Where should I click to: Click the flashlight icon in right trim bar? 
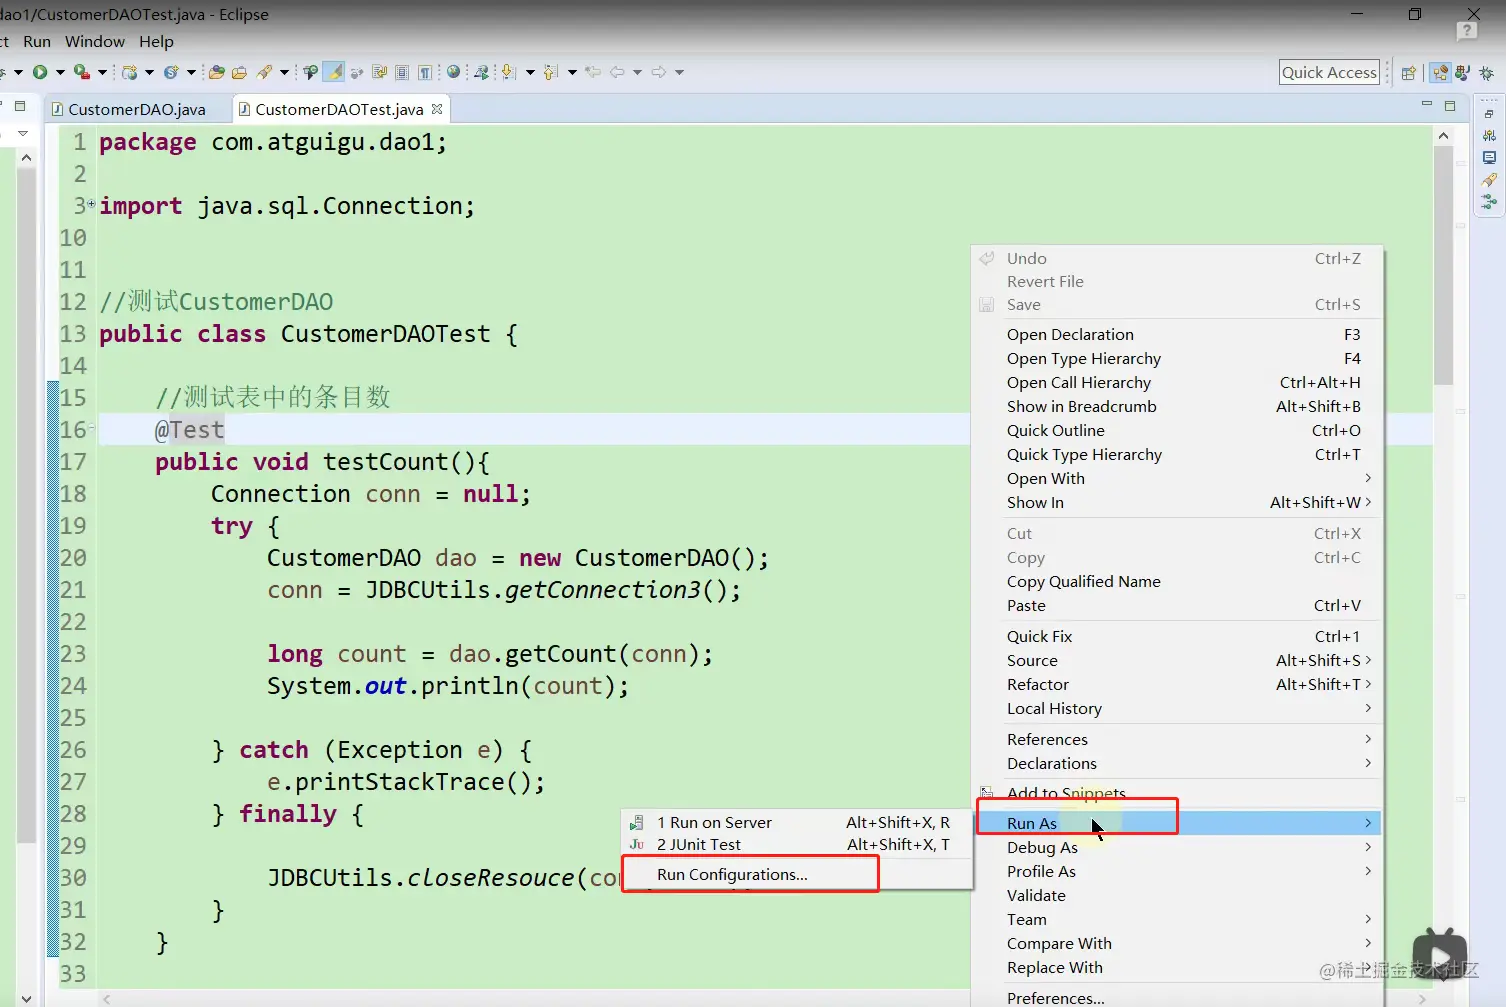1489,180
